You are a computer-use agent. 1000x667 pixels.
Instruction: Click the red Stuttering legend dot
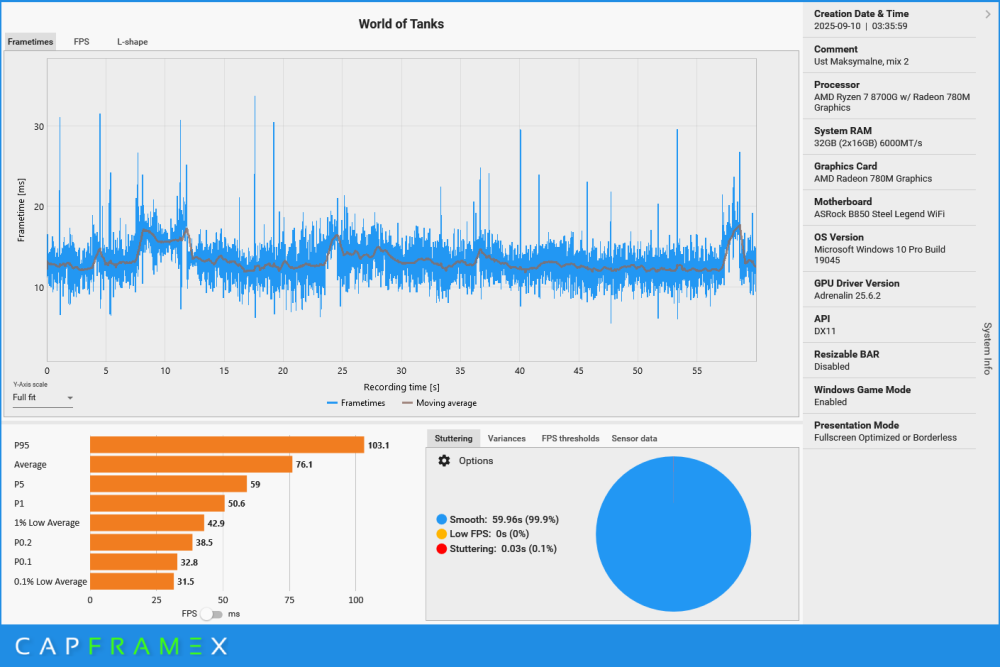click(x=442, y=548)
